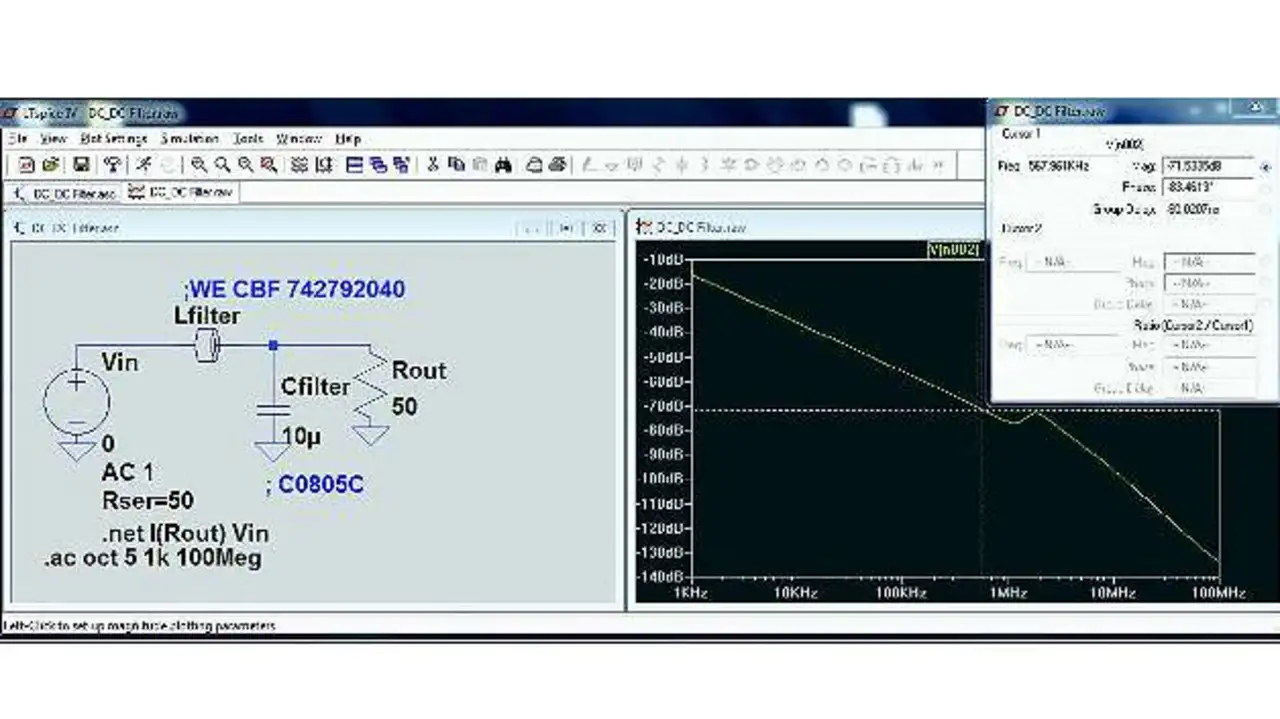
Task: Select the Mag radio button for Cursor 1
Action: 1266,167
